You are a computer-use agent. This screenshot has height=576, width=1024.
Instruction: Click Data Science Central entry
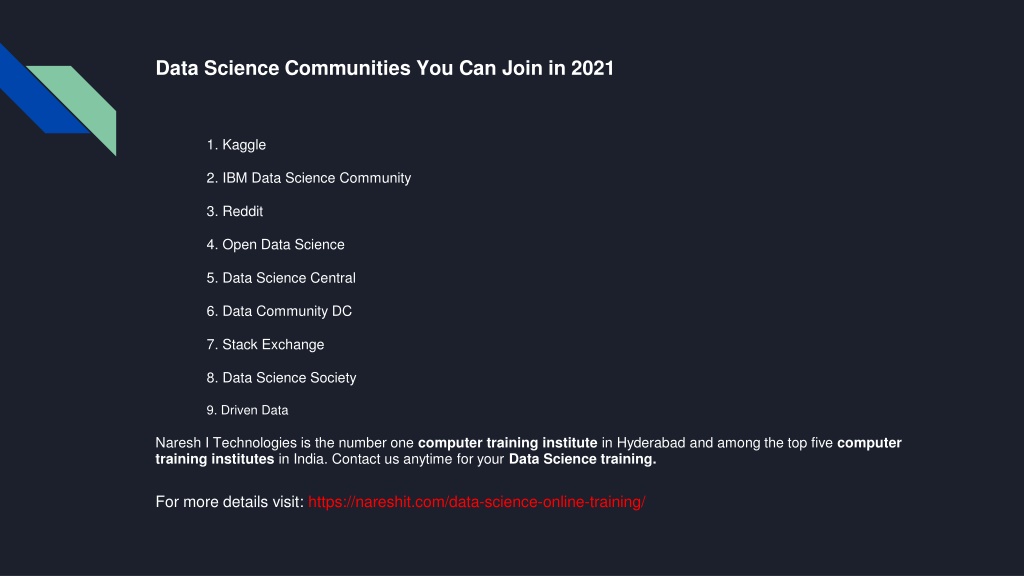click(x=281, y=278)
